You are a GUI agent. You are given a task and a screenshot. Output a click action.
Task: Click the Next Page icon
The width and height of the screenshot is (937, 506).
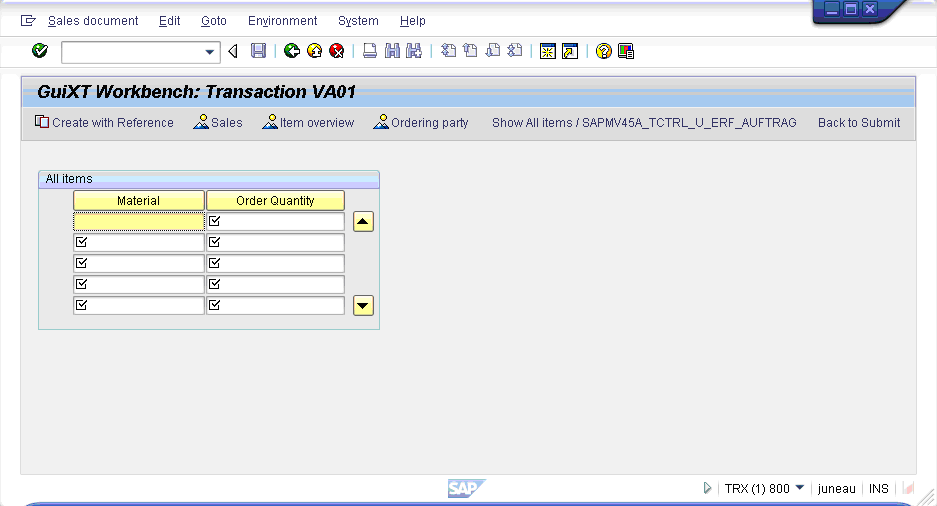click(x=492, y=51)
